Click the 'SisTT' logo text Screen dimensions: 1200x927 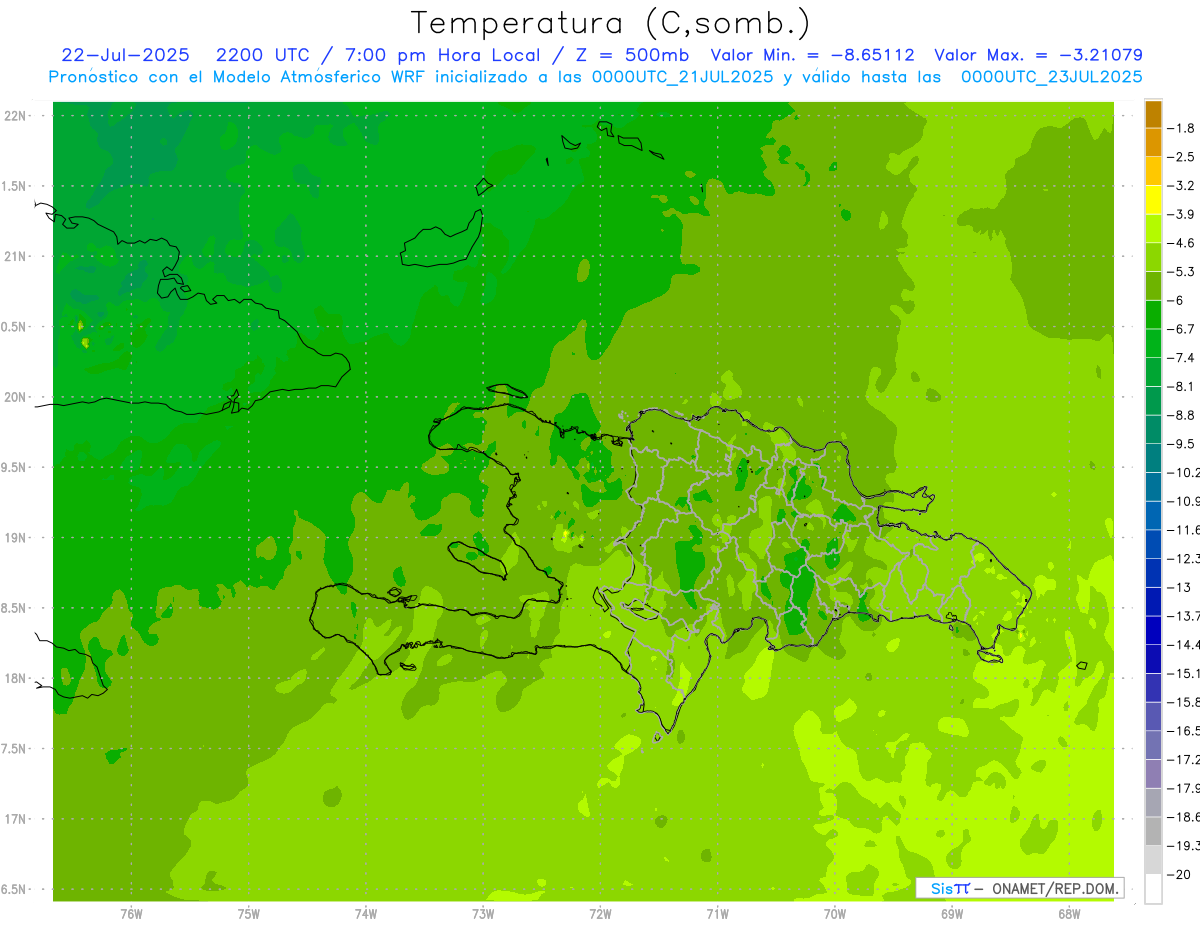pos(949,888)
